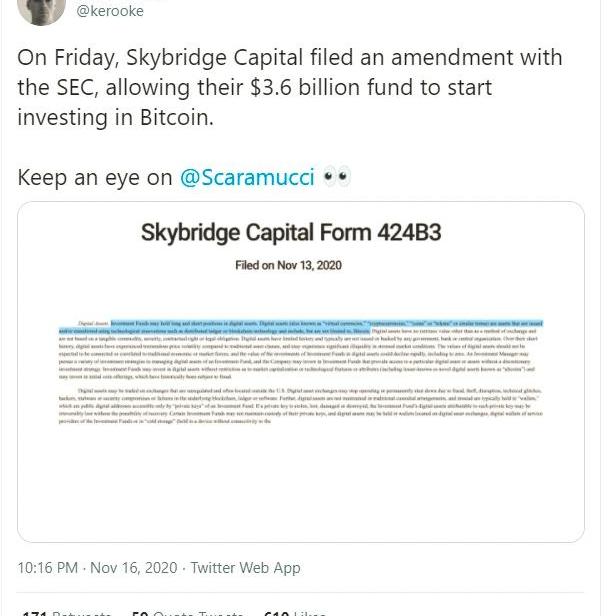Open the embedded Skybridge form image

(x=301, y=370)
